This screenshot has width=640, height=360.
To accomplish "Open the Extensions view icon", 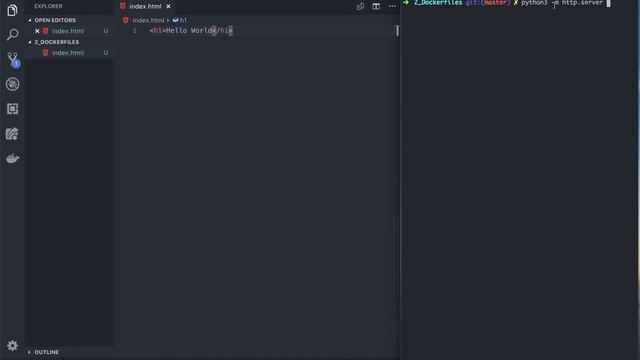I will [12, 109].
